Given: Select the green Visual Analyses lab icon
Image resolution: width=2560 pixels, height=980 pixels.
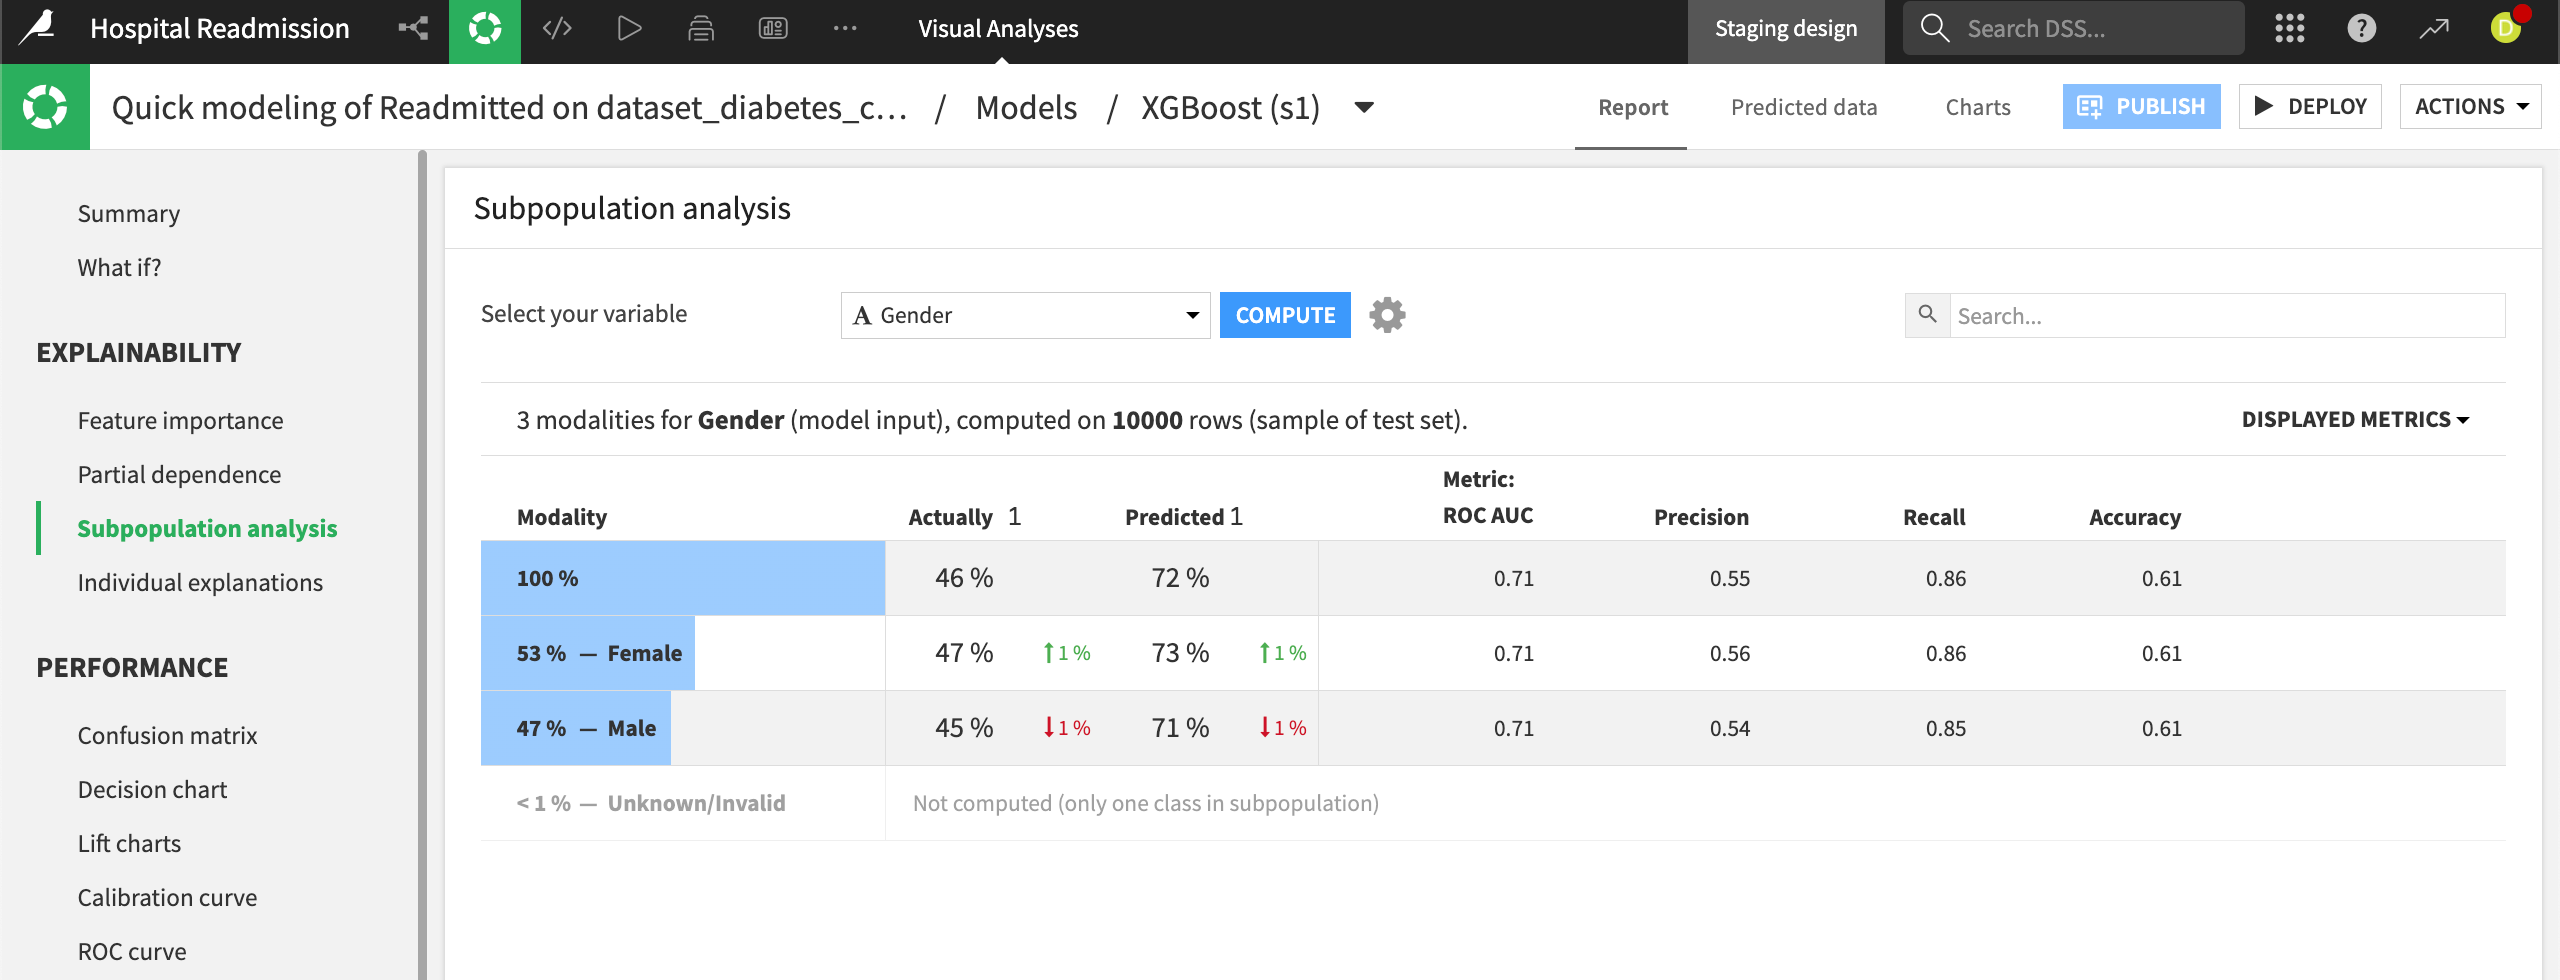Looking at the screenshot, I should [x=485, y=28].
